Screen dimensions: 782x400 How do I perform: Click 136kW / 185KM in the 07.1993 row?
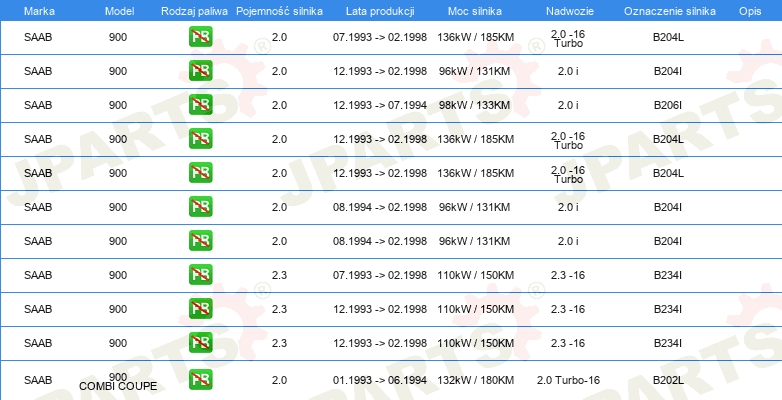pyautogui.click(x=475, y=37)
